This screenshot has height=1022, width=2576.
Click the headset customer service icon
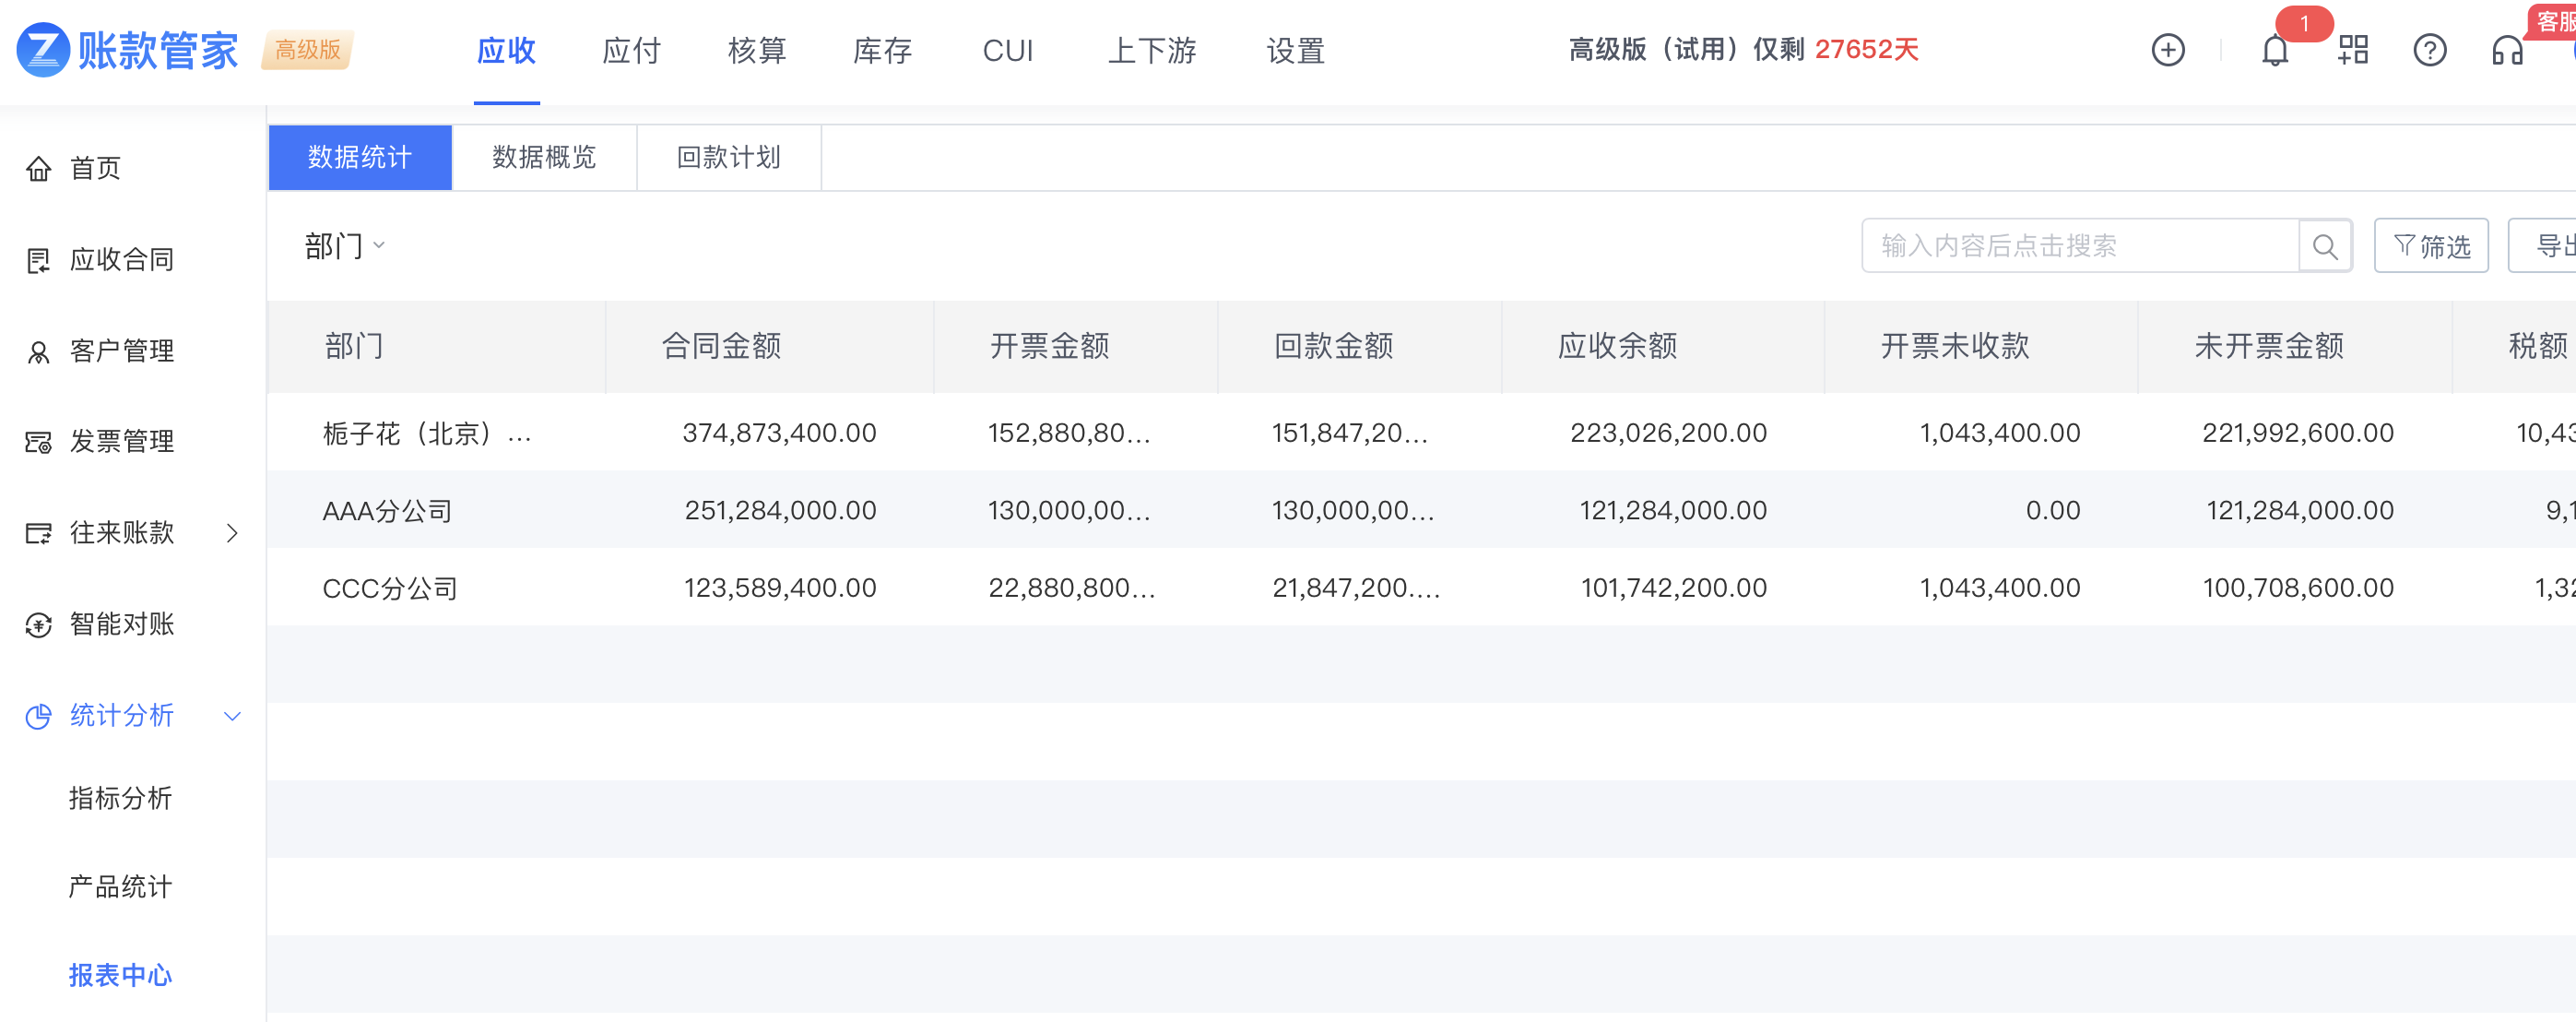coord(2507,50)
